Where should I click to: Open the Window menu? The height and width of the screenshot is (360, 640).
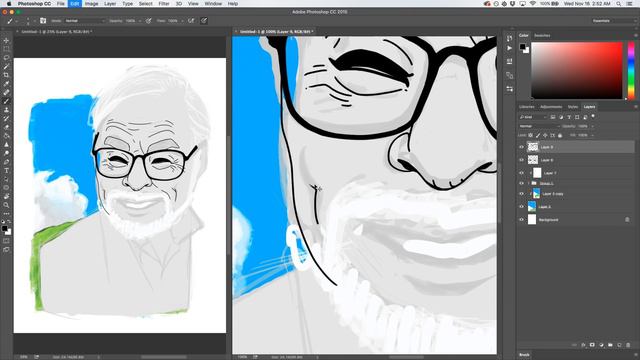(x=213, y=4)
